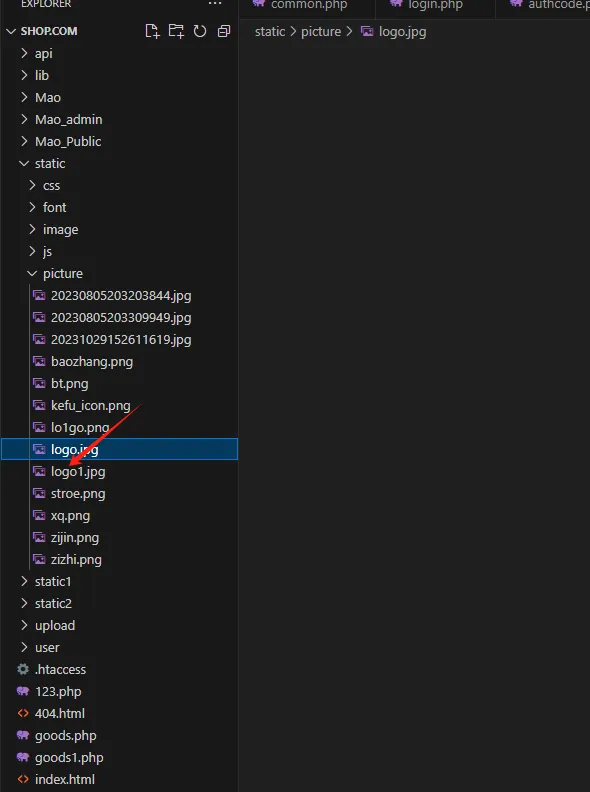
Task: Open the logo1.jpg file
Action: (120, 471)
